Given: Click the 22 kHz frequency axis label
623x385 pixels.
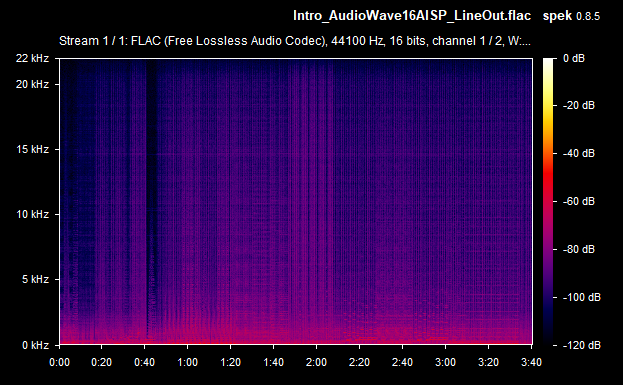Looking at the screenshot, I should pyautogui.click(x=32, y=58).
